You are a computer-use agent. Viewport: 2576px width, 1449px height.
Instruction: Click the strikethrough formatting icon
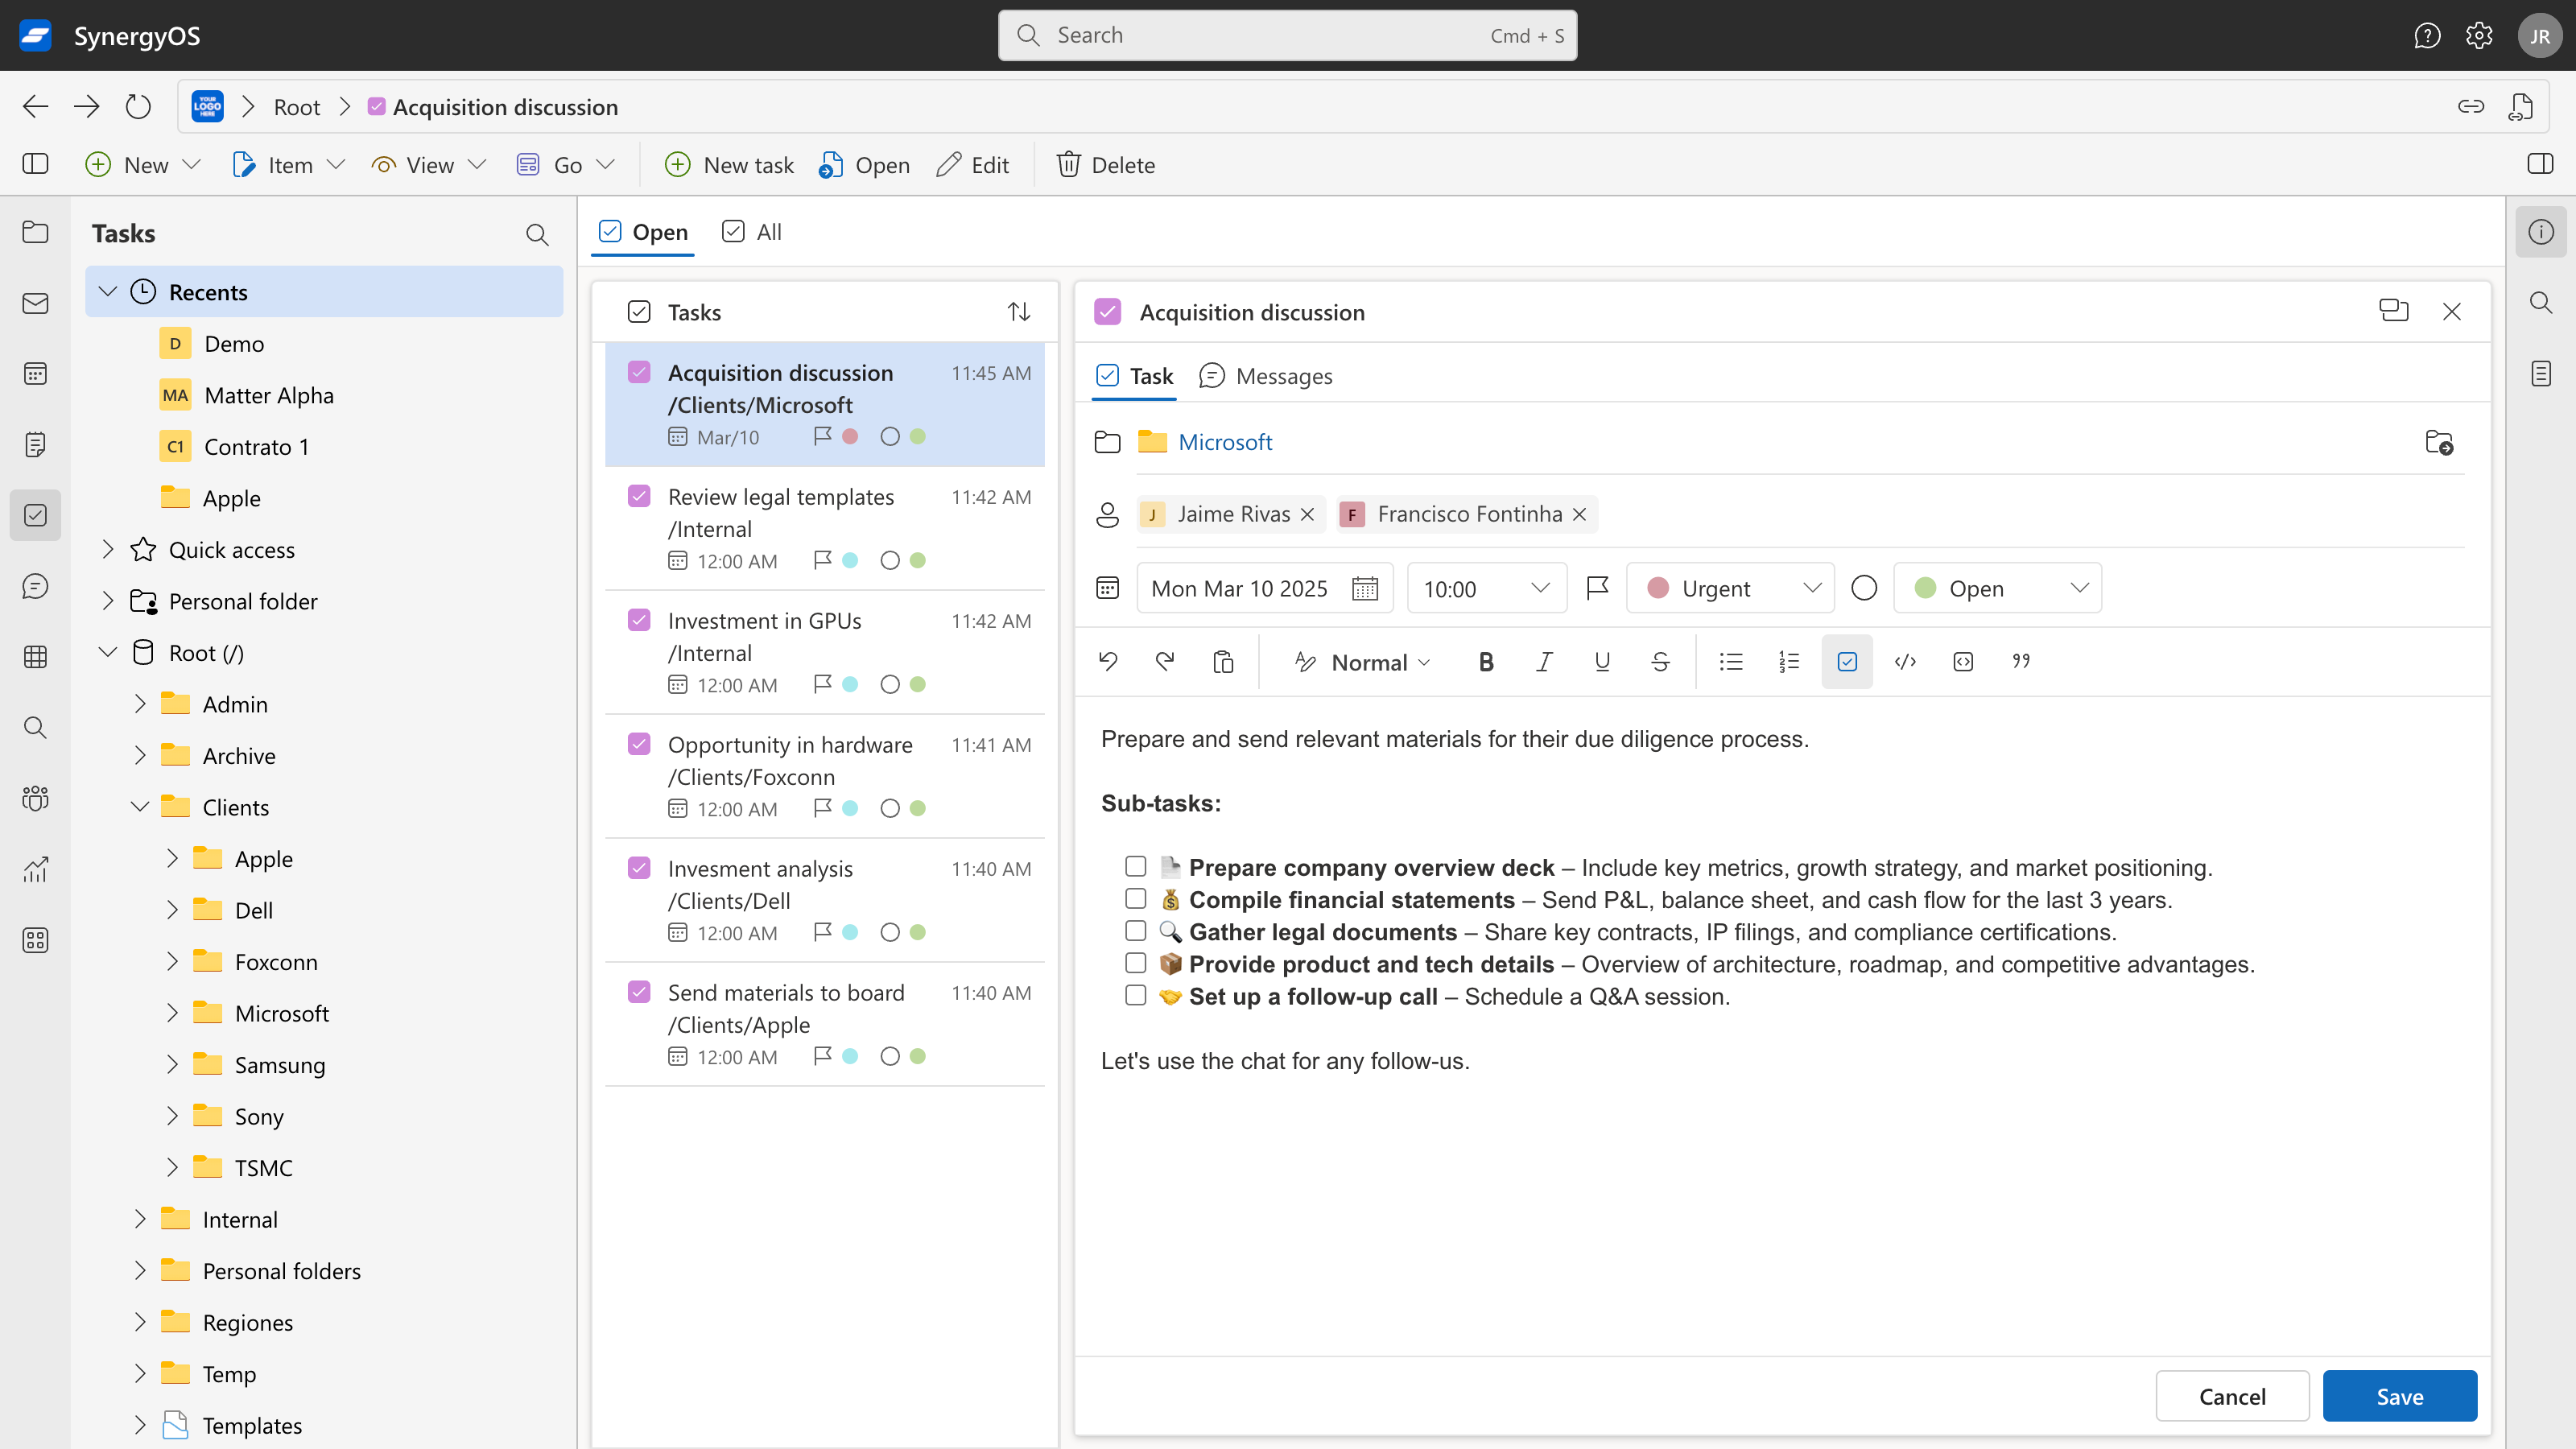coord(1660,662)
